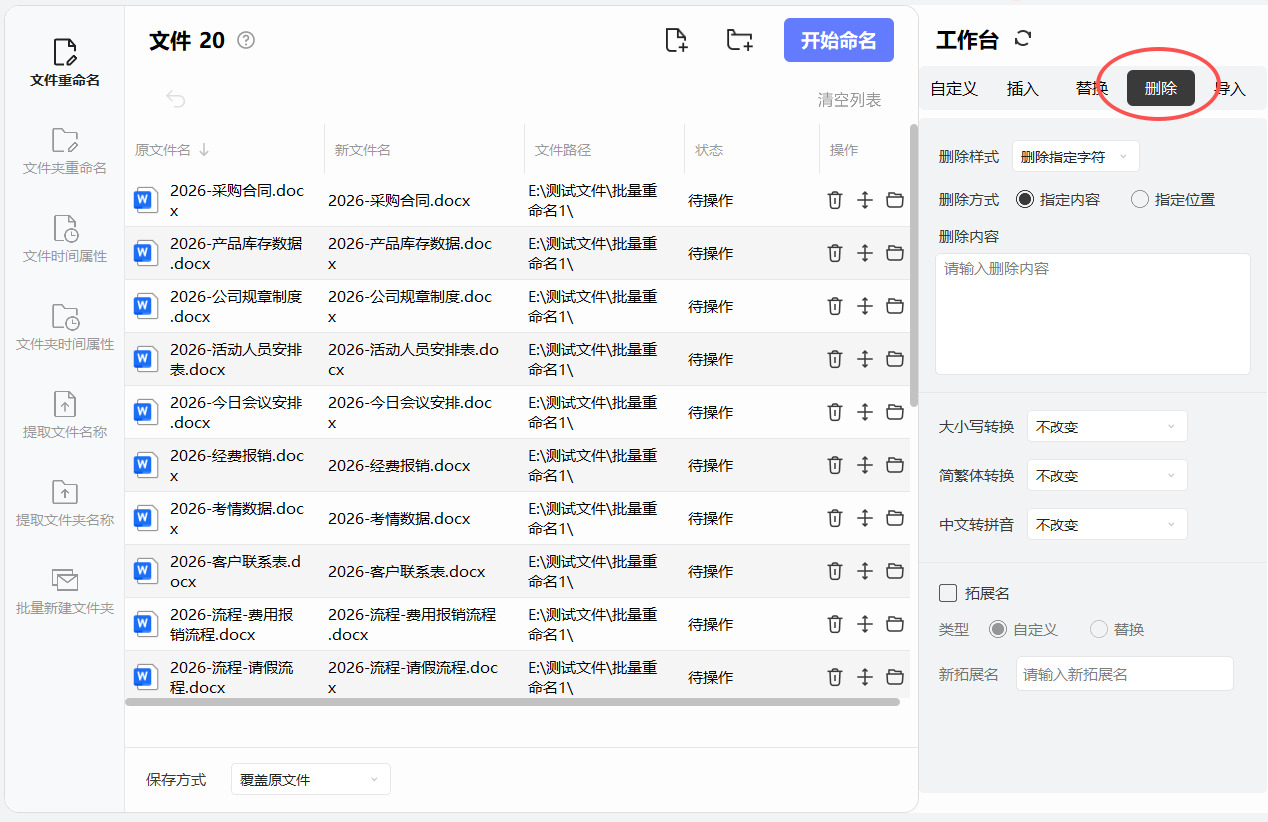Open 文件时间属性 in the sidebar
Image resolution: width=1268 pixels, height=822 pixels.
point(65,239)
